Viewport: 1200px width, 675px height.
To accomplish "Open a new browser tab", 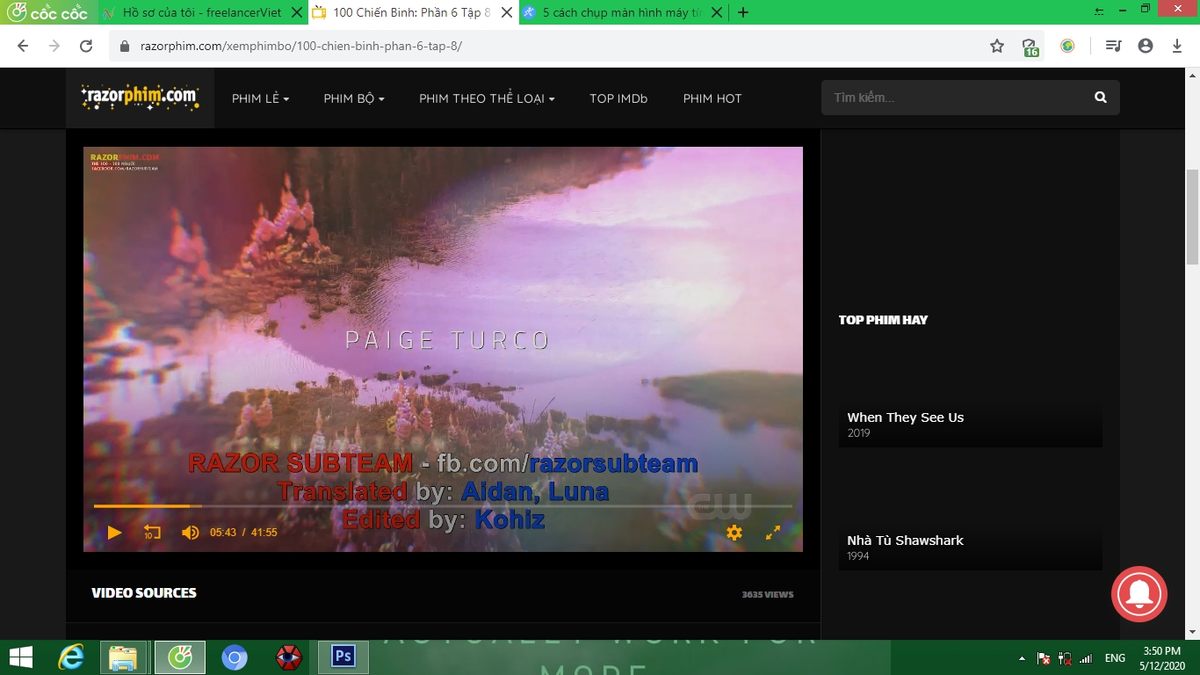I will point(742,13).
